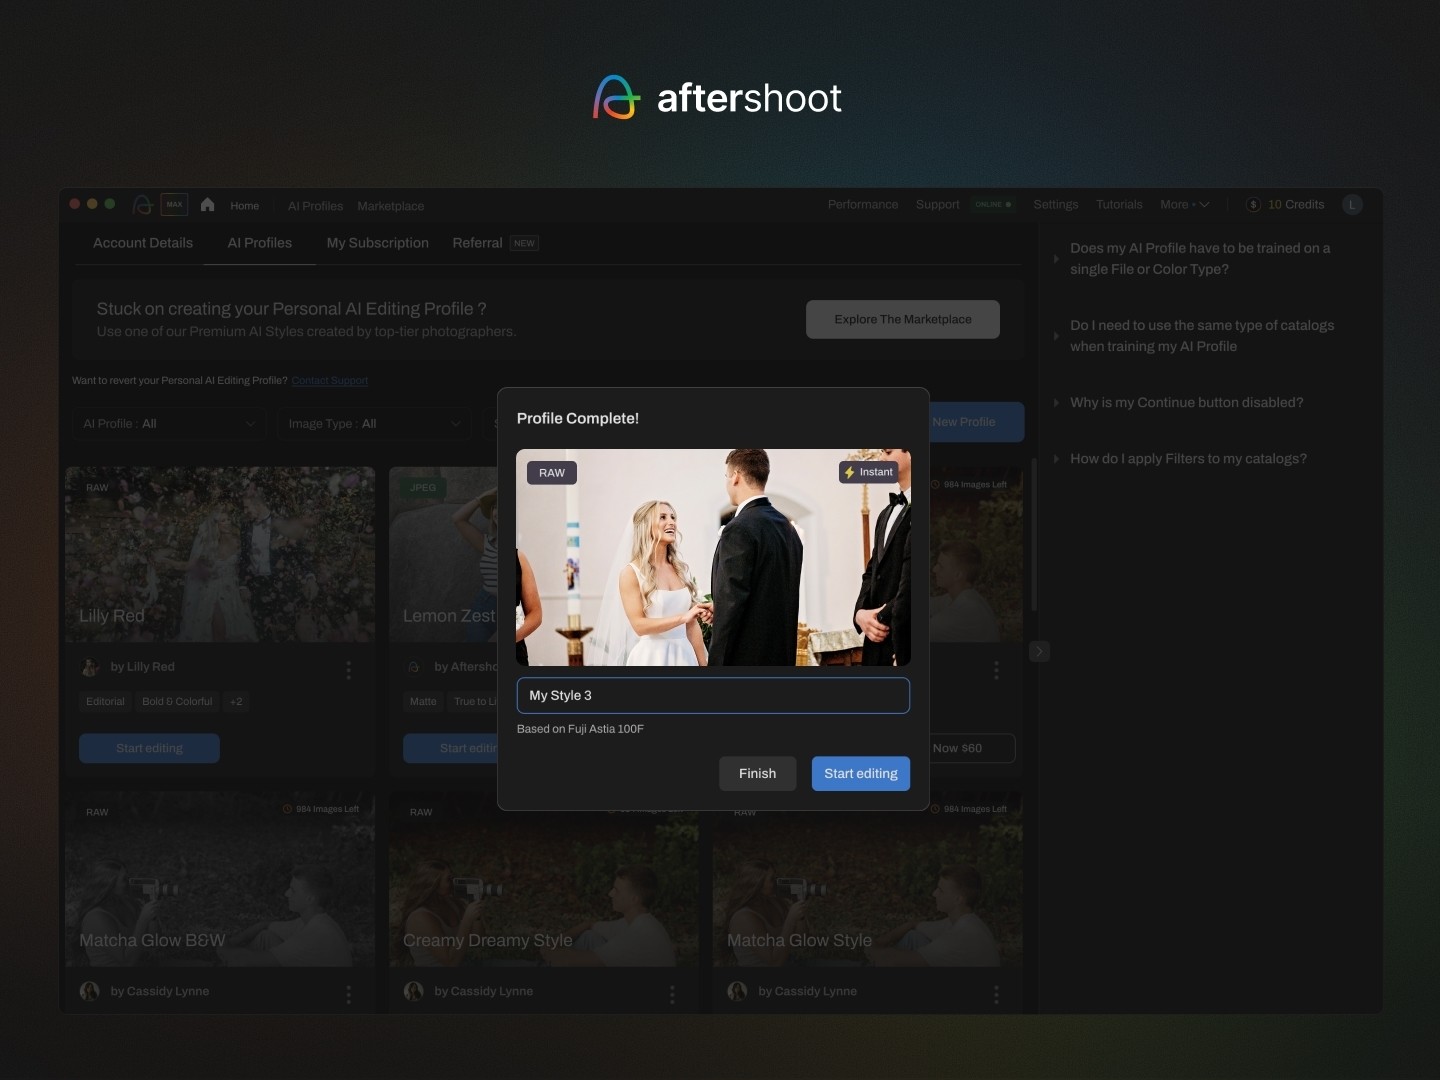
Task: Open the Account Details tab
Action: (x=143, y=243)
